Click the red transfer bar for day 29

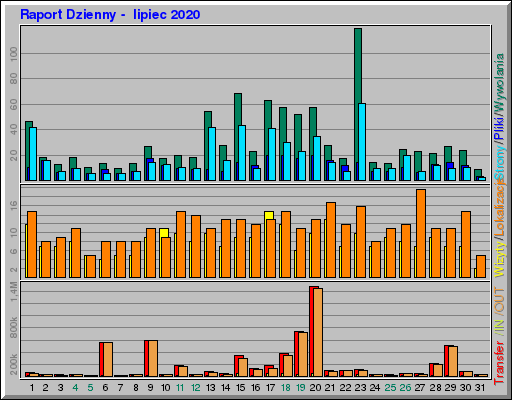click(446, 361)
